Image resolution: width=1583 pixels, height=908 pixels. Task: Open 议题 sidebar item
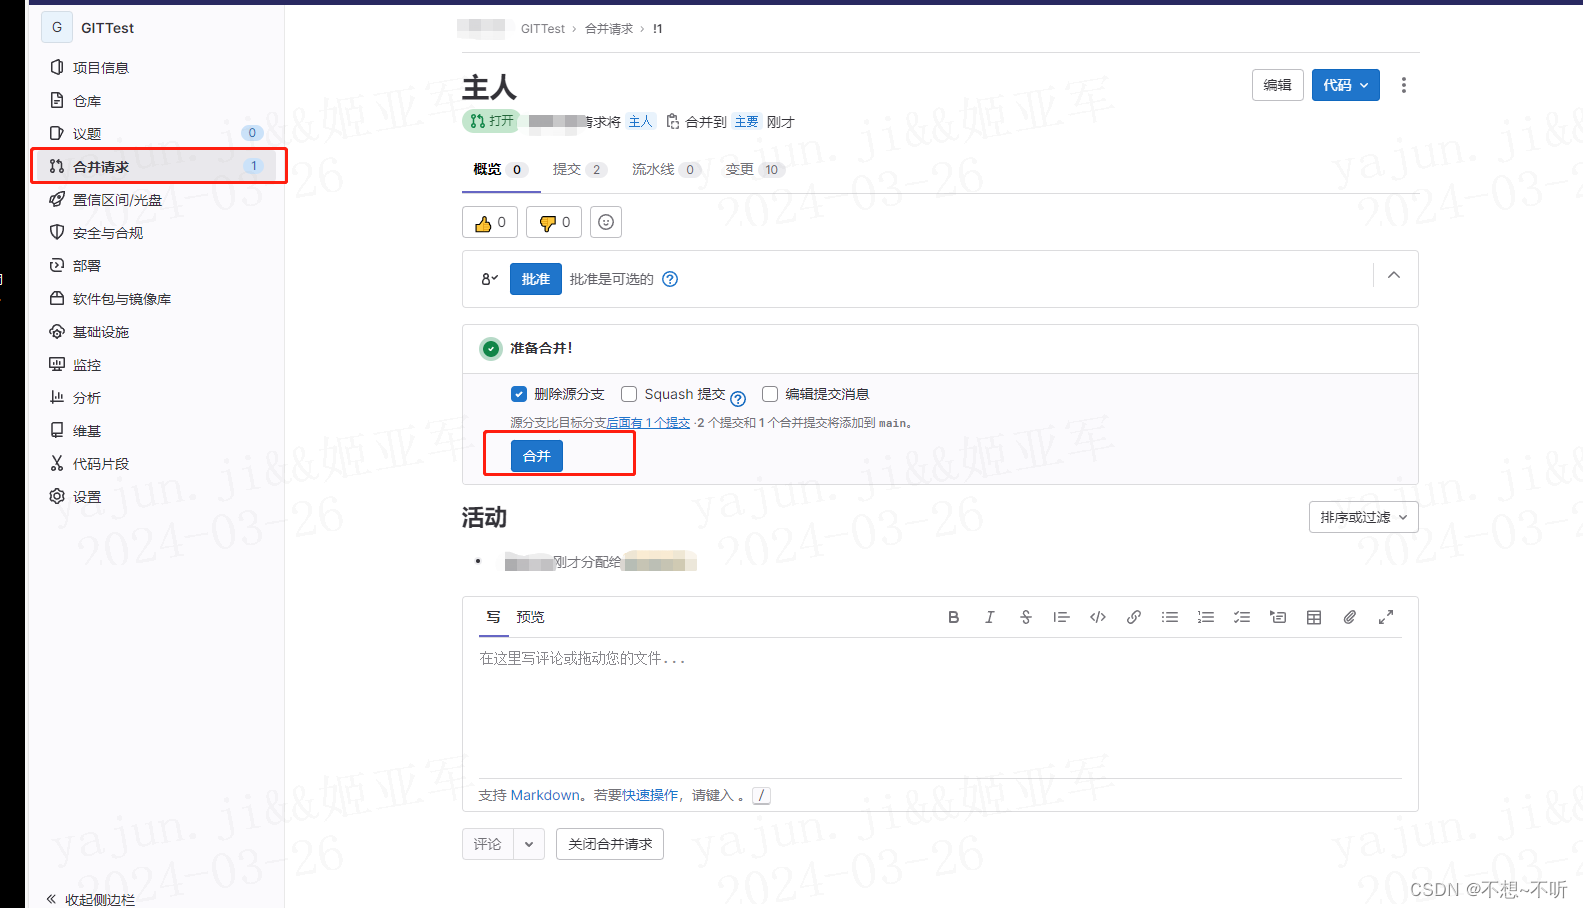tap(86, 134)
